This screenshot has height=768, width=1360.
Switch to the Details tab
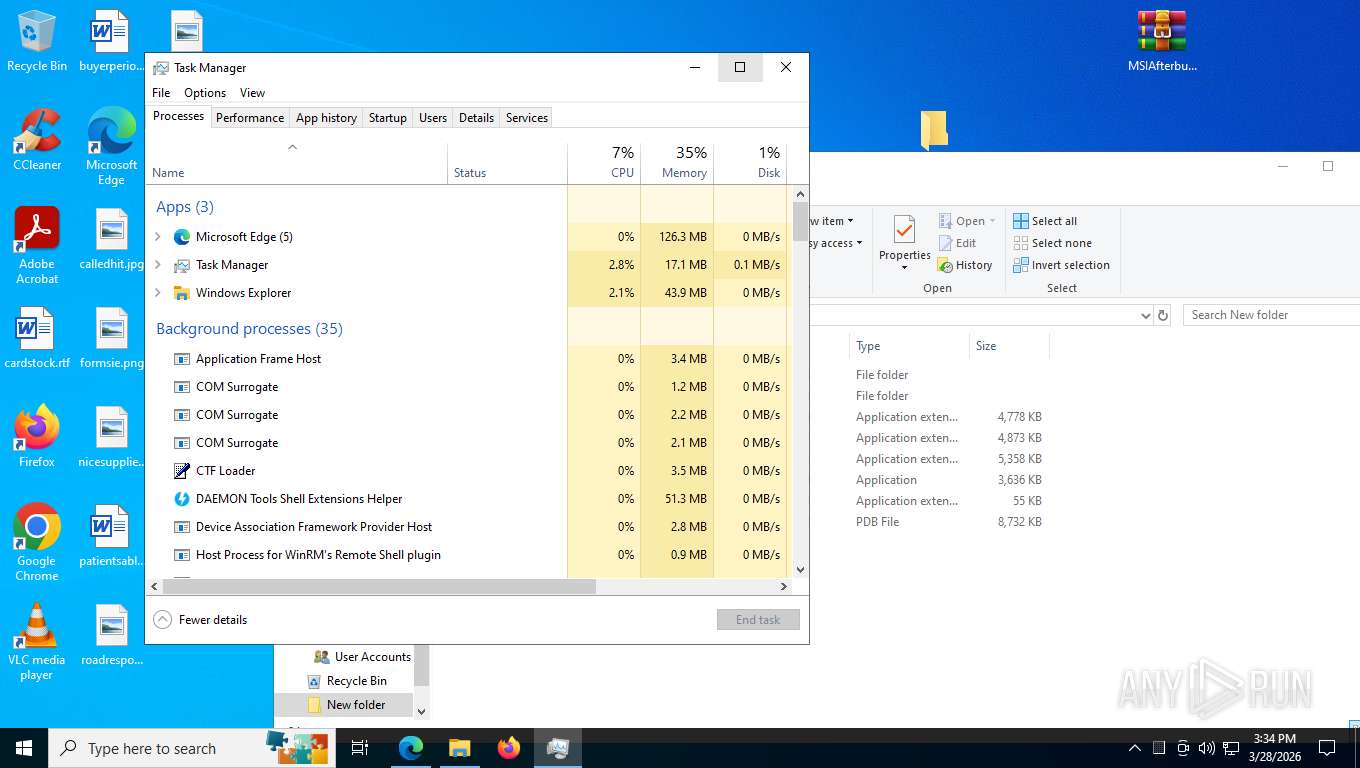click(x=476, y=118)
